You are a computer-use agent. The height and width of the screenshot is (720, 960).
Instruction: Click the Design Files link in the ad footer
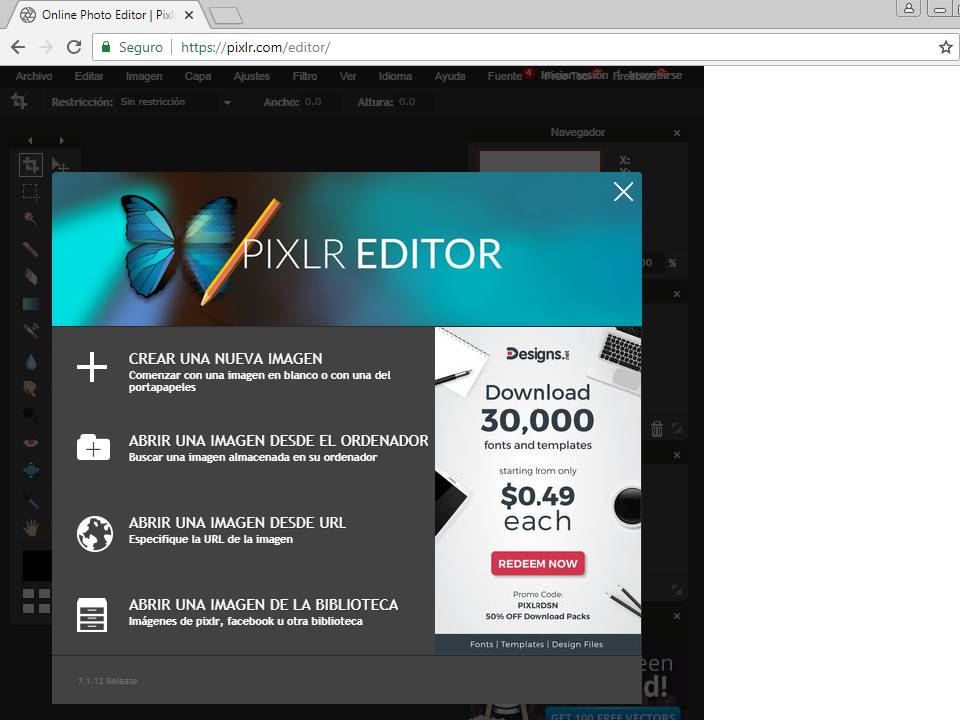click(577, 644)
